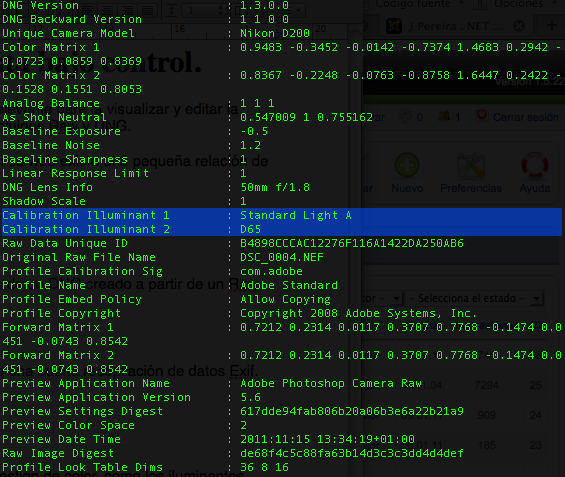Click the raw image digest 'de68f4c5...'
The height and width of the screenshot is (477, 565).
click(352, 453)
